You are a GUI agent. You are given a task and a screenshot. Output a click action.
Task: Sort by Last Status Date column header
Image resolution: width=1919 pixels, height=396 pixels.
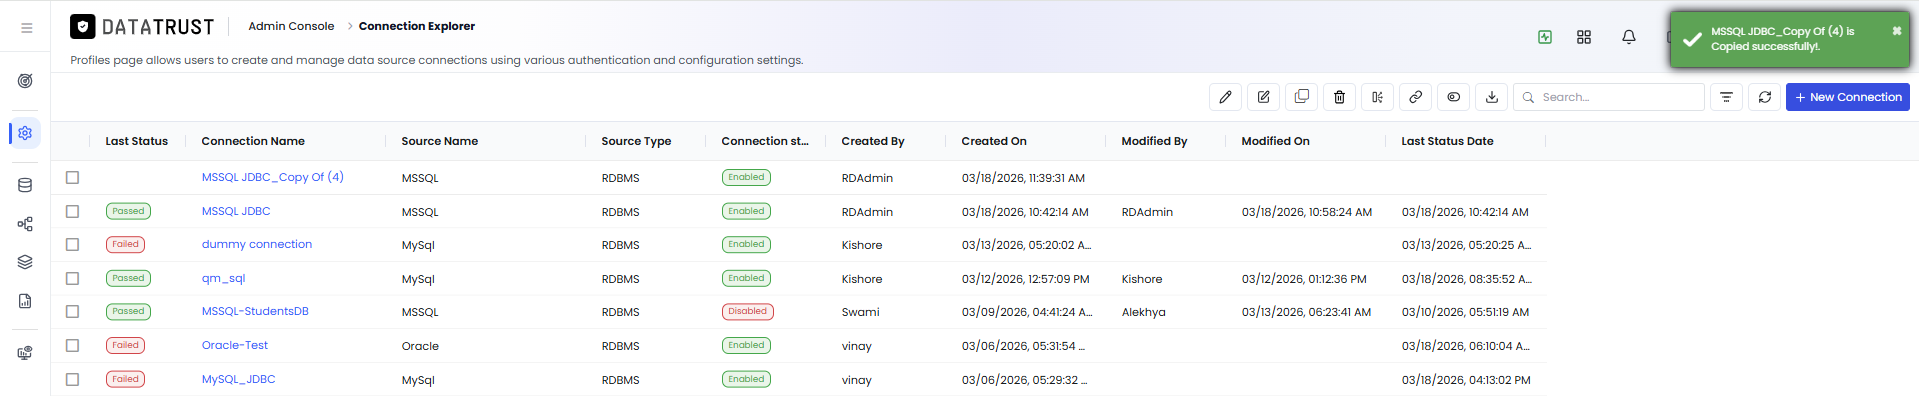tap(1447, 141)
